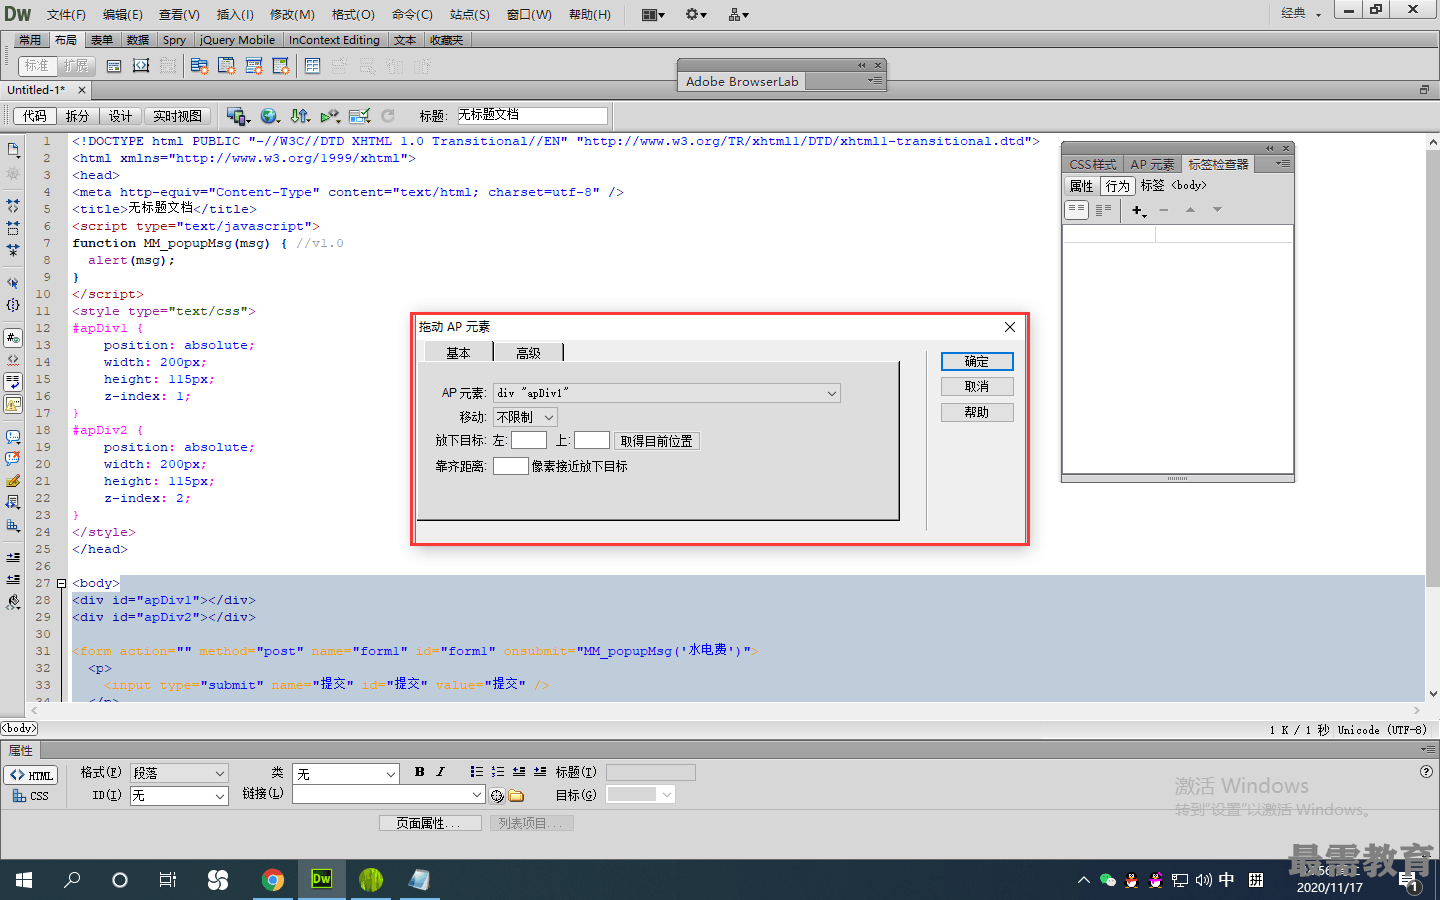
Task: Insert Div tag from layout toolbar
Action: (114, 66)
